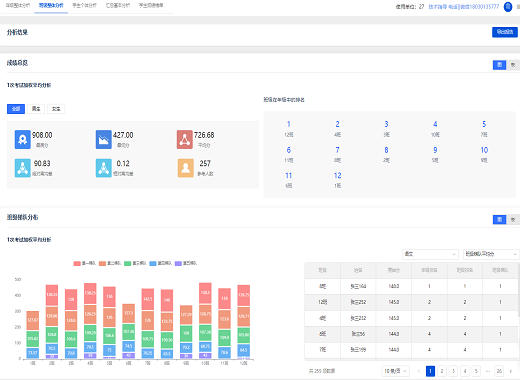
Task: Click the declining chart icon beside 427.00
Action: pos(104,139)
